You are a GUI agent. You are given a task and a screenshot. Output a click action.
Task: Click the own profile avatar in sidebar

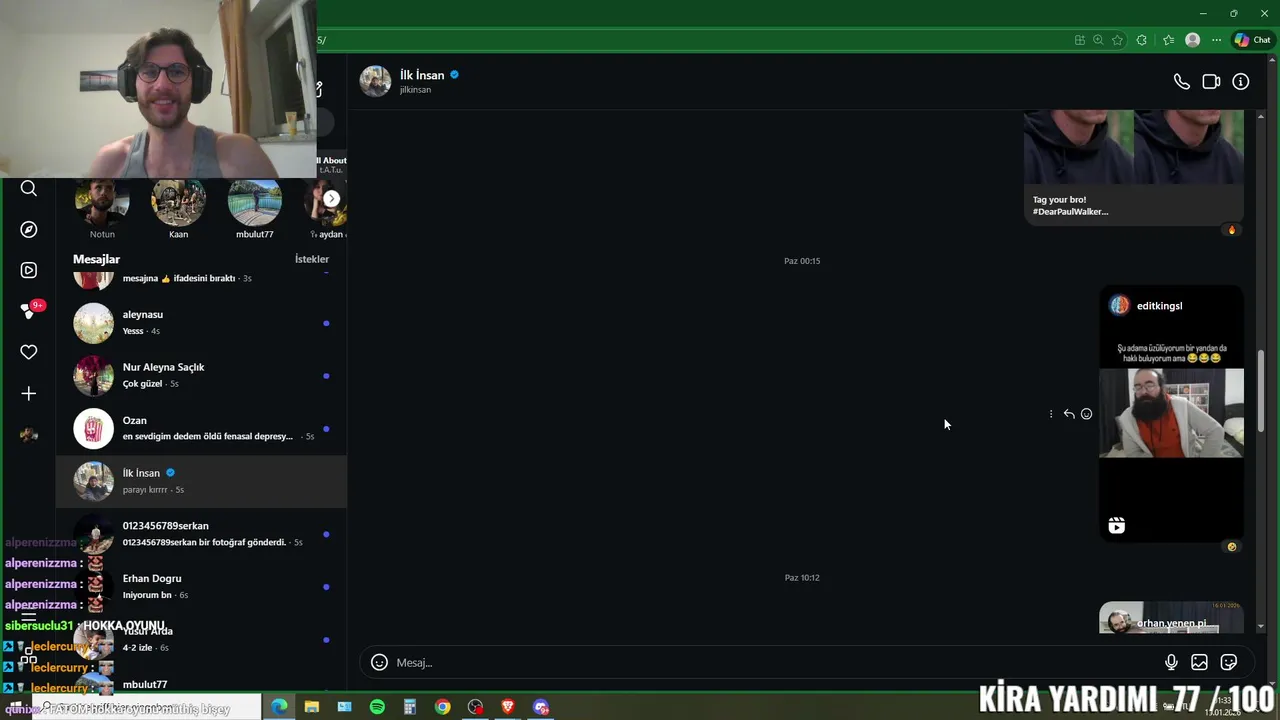(x=29, y=435)
